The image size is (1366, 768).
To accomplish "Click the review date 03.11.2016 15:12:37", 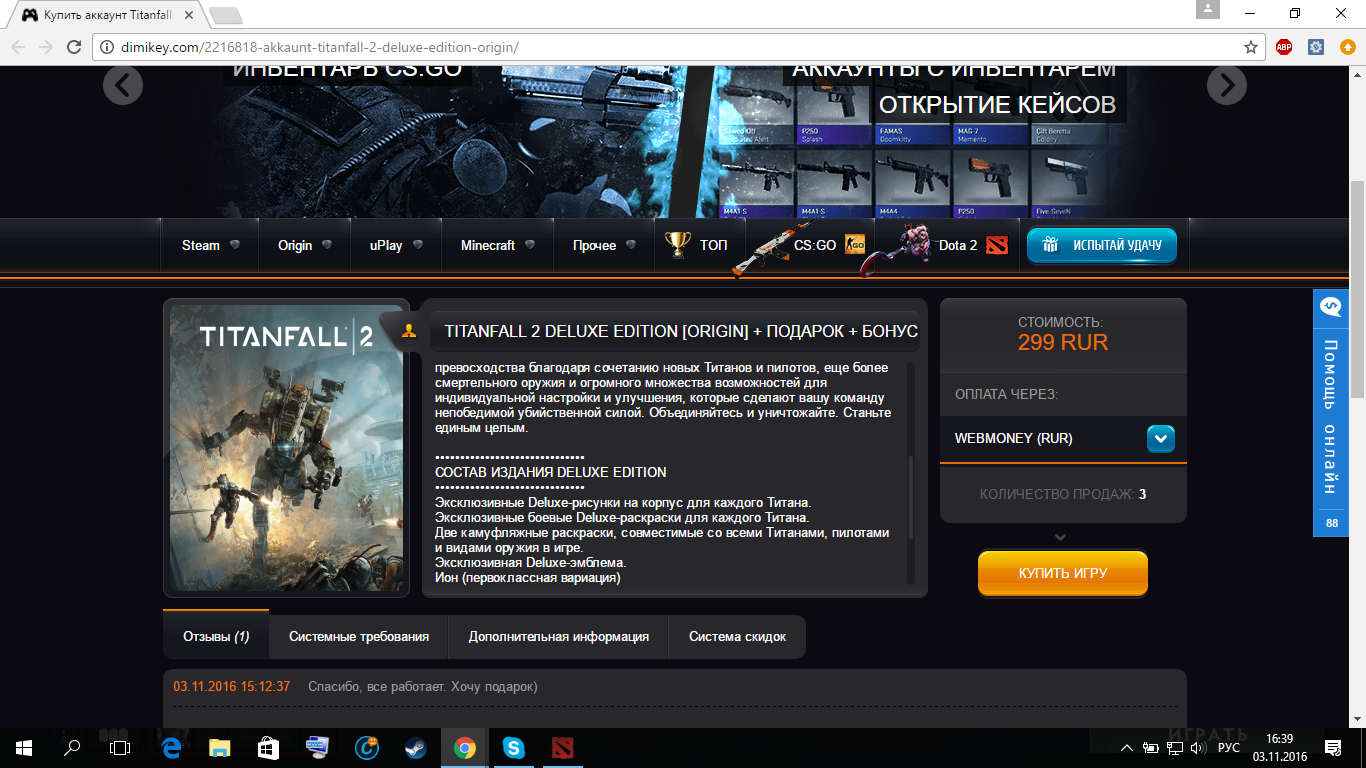I will 232,686.
